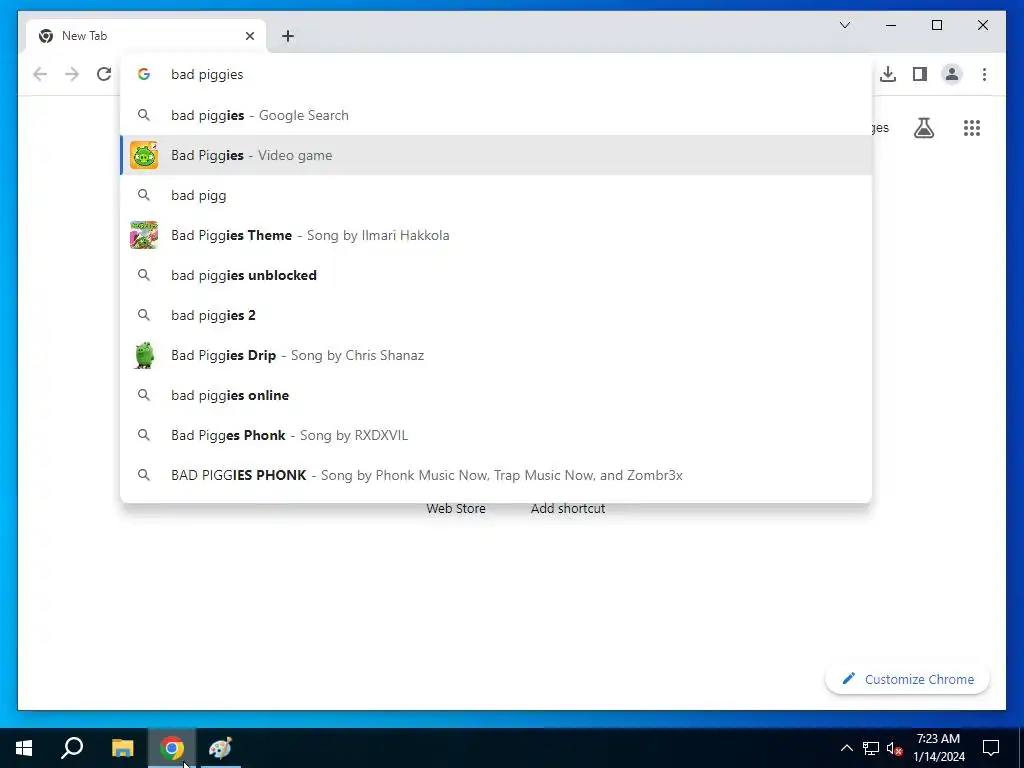The image size is (1024, 768).
Task: Click the Bad Piggies Drip green pig thumbnail
Action: point(144,355)
